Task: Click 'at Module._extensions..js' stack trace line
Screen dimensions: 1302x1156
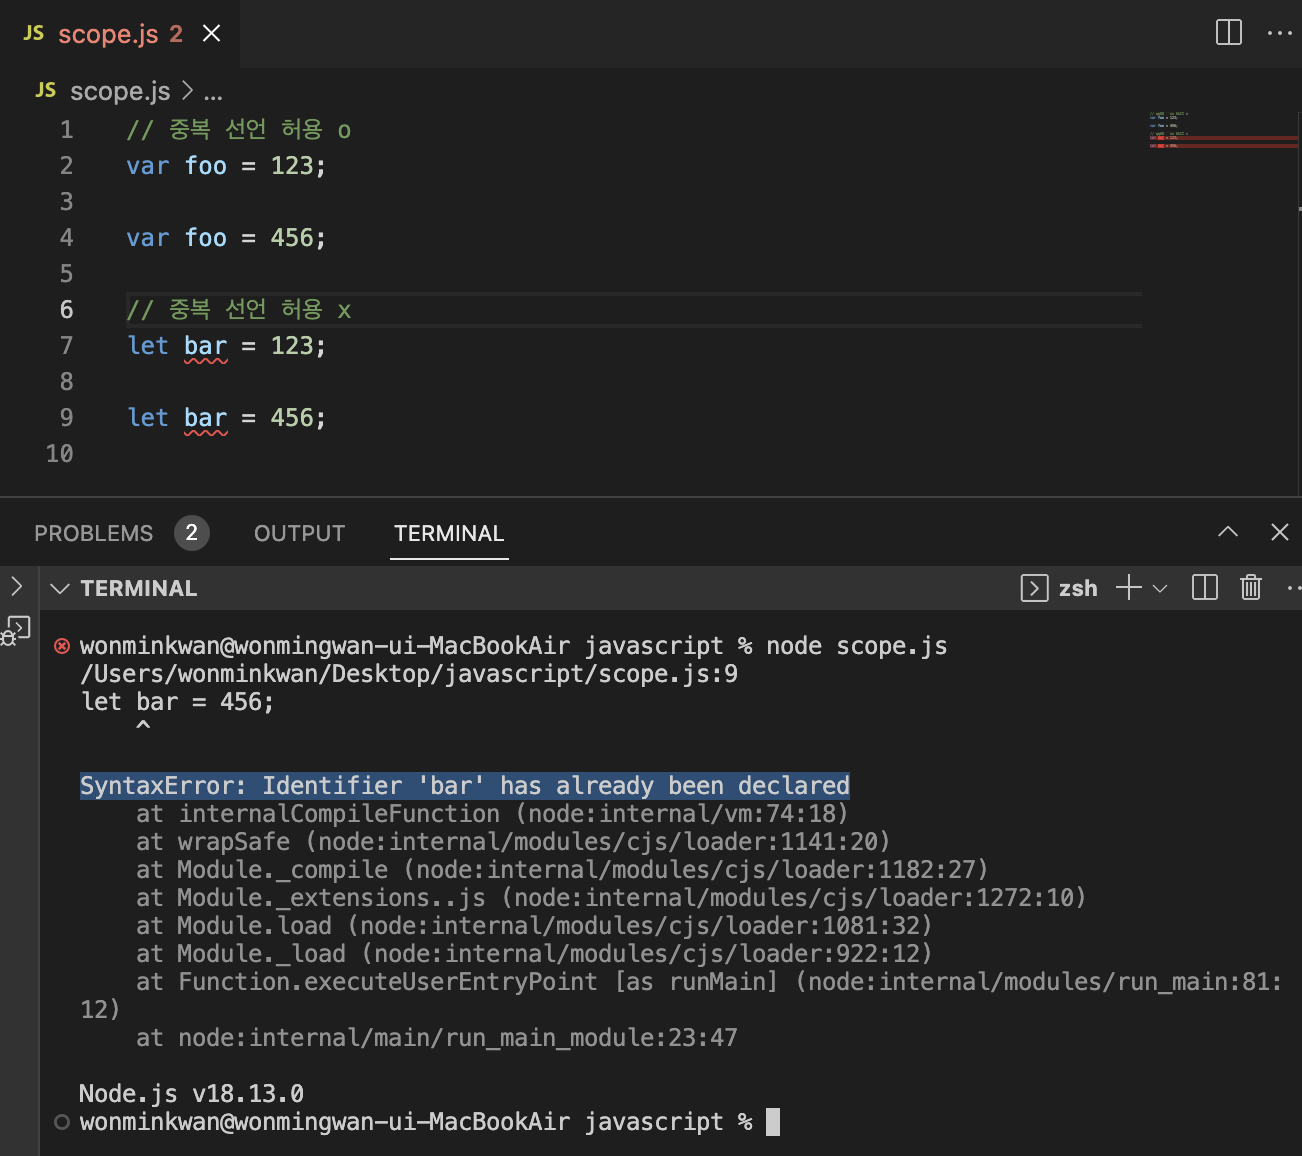Action: [611, 898]
